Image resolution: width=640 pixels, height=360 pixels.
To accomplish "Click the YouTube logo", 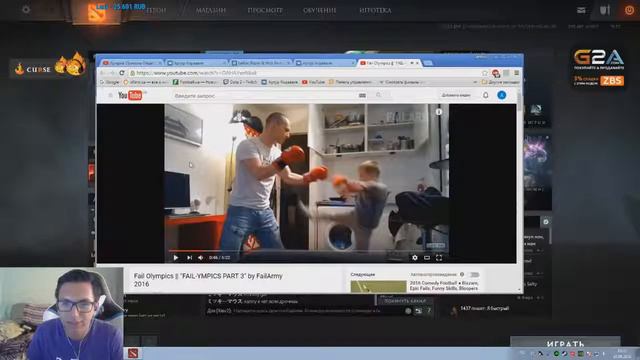I will click(131, 95).
